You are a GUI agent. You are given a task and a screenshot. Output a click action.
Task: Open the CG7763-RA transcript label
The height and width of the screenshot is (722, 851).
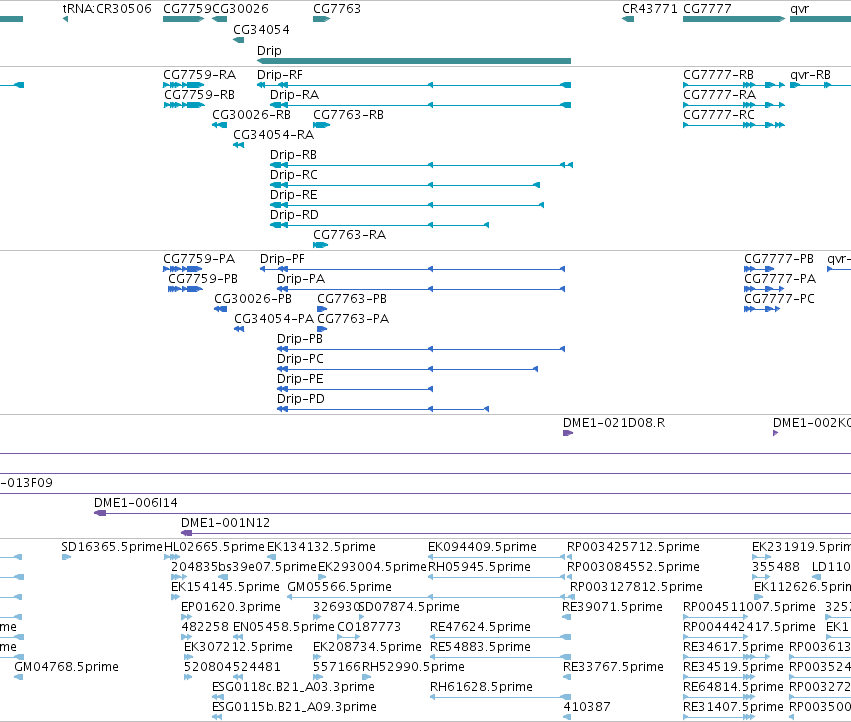point(350,235)
